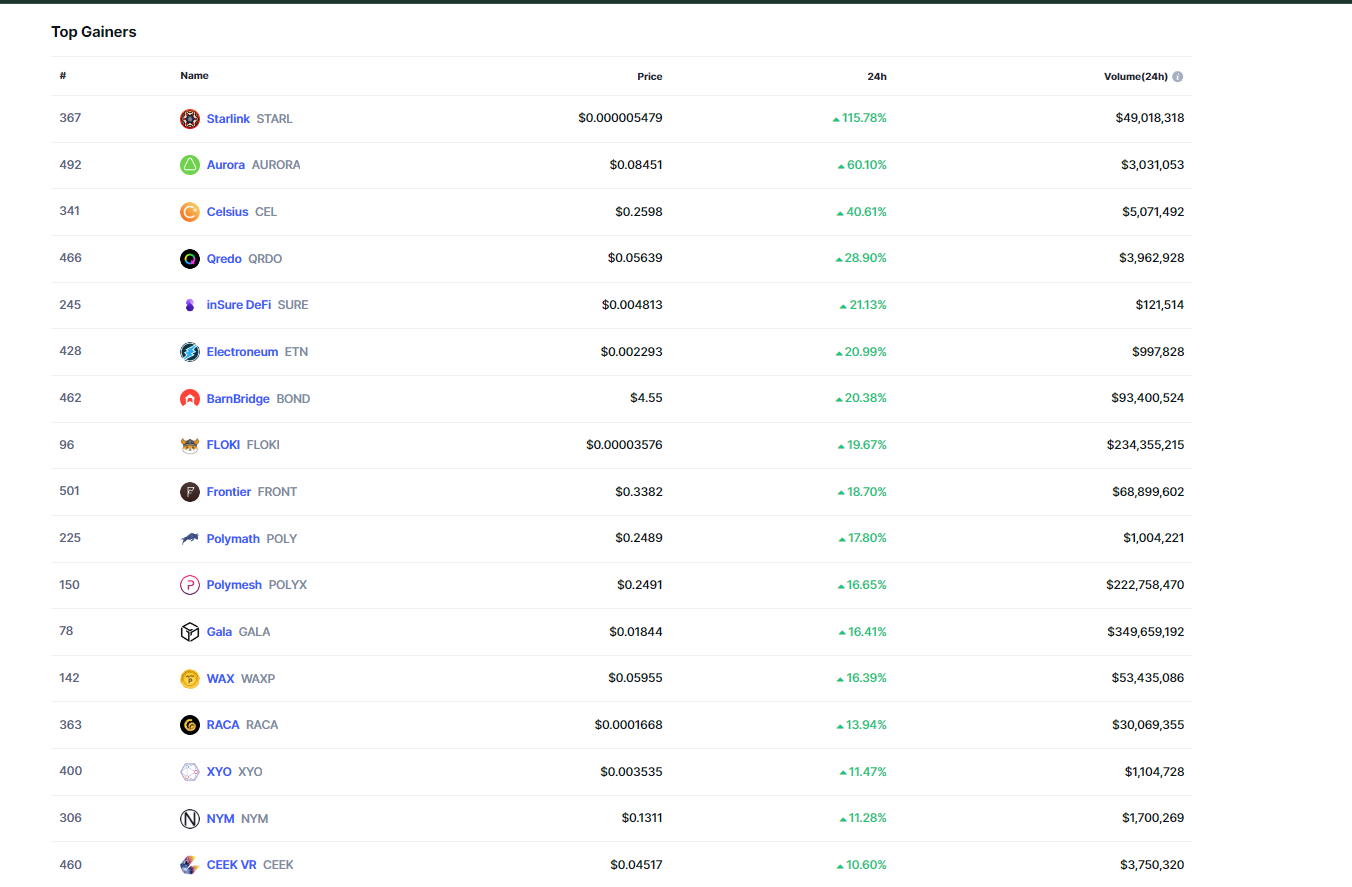Click the Qredo circular logo icon
Image resolution: width=1352 pixels, height=887 pixels.
tap(190, 259)
